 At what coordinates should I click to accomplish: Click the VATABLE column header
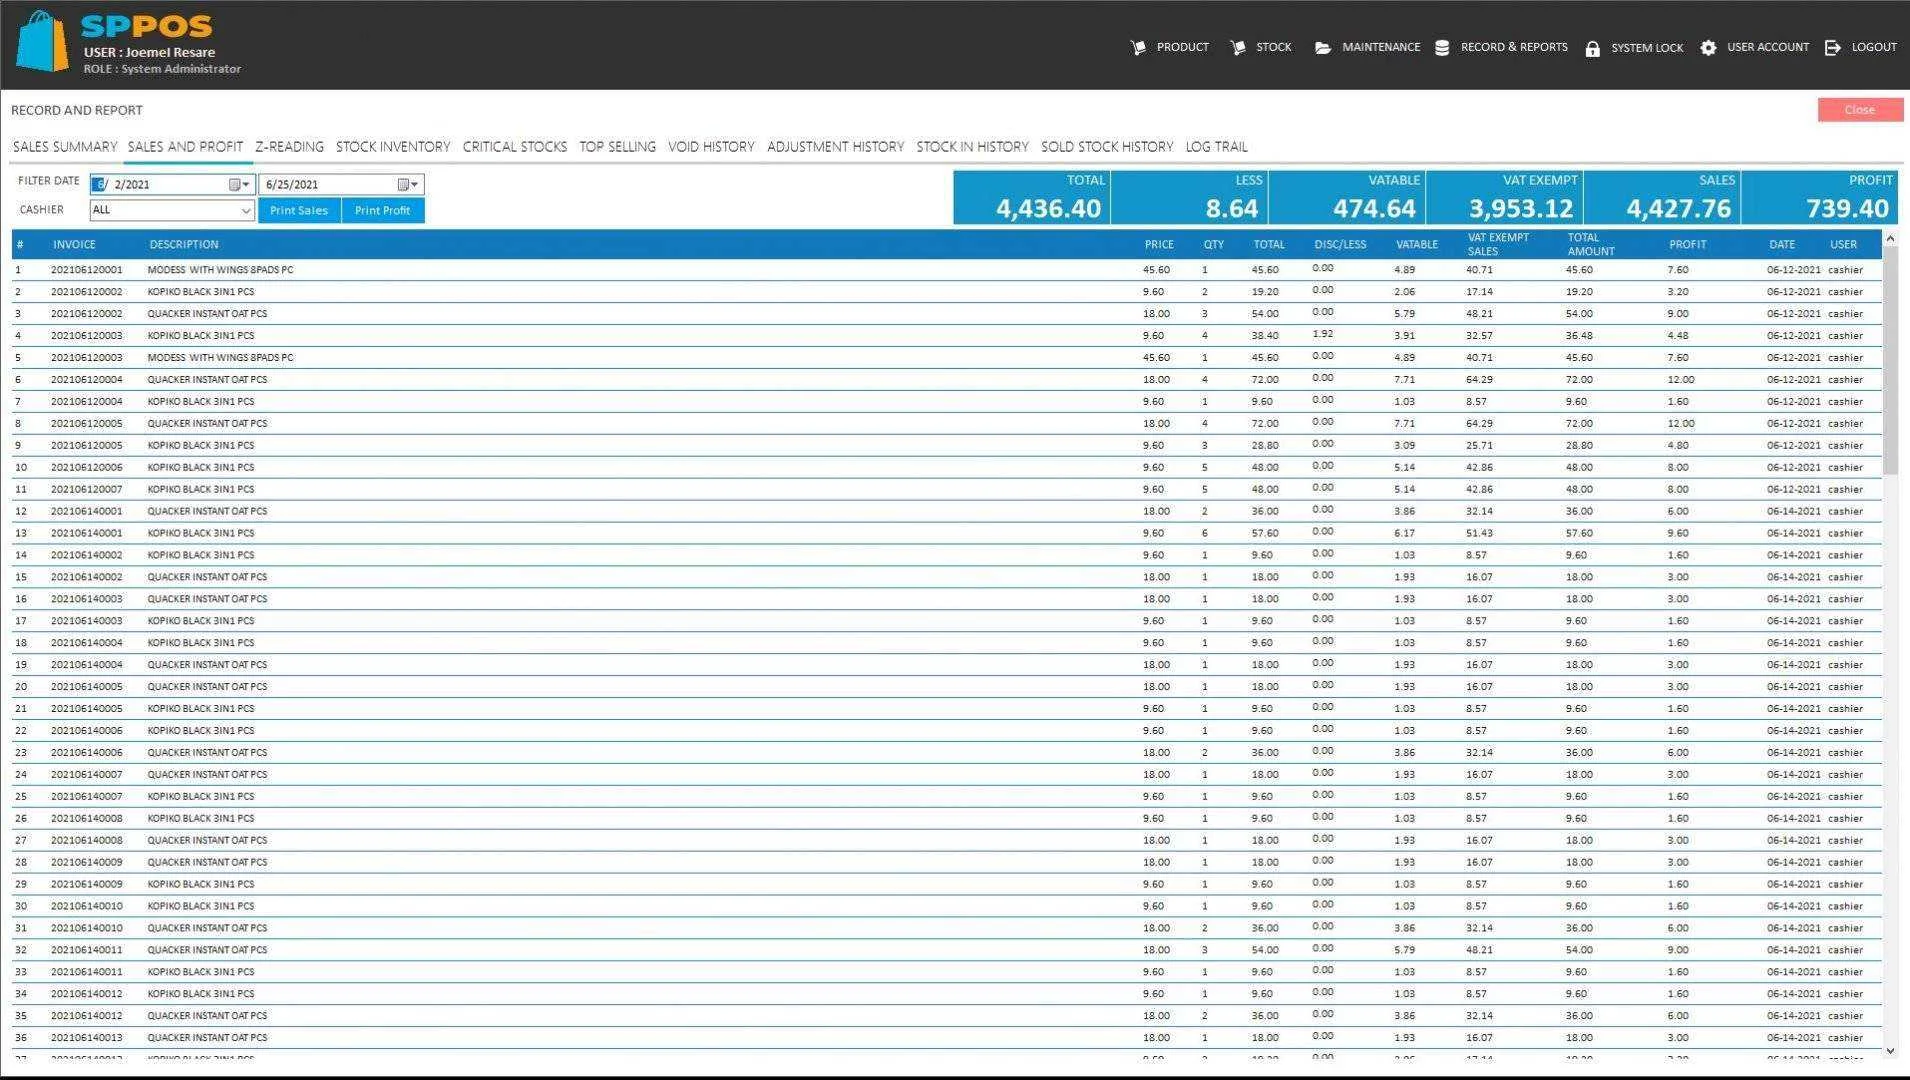click(x=1417, y=244)
